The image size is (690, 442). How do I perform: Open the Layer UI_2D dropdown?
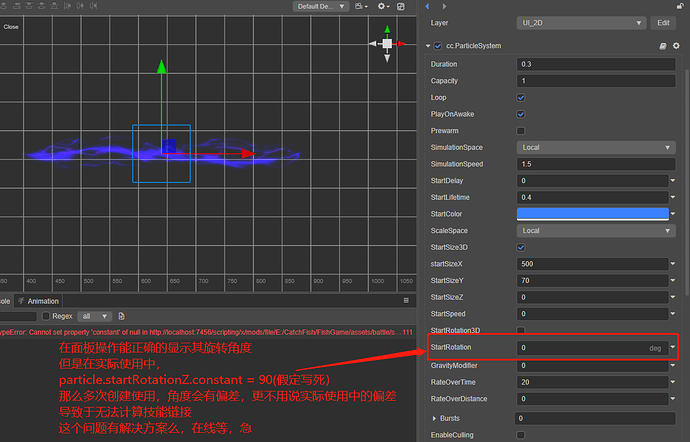coord(581,23)
